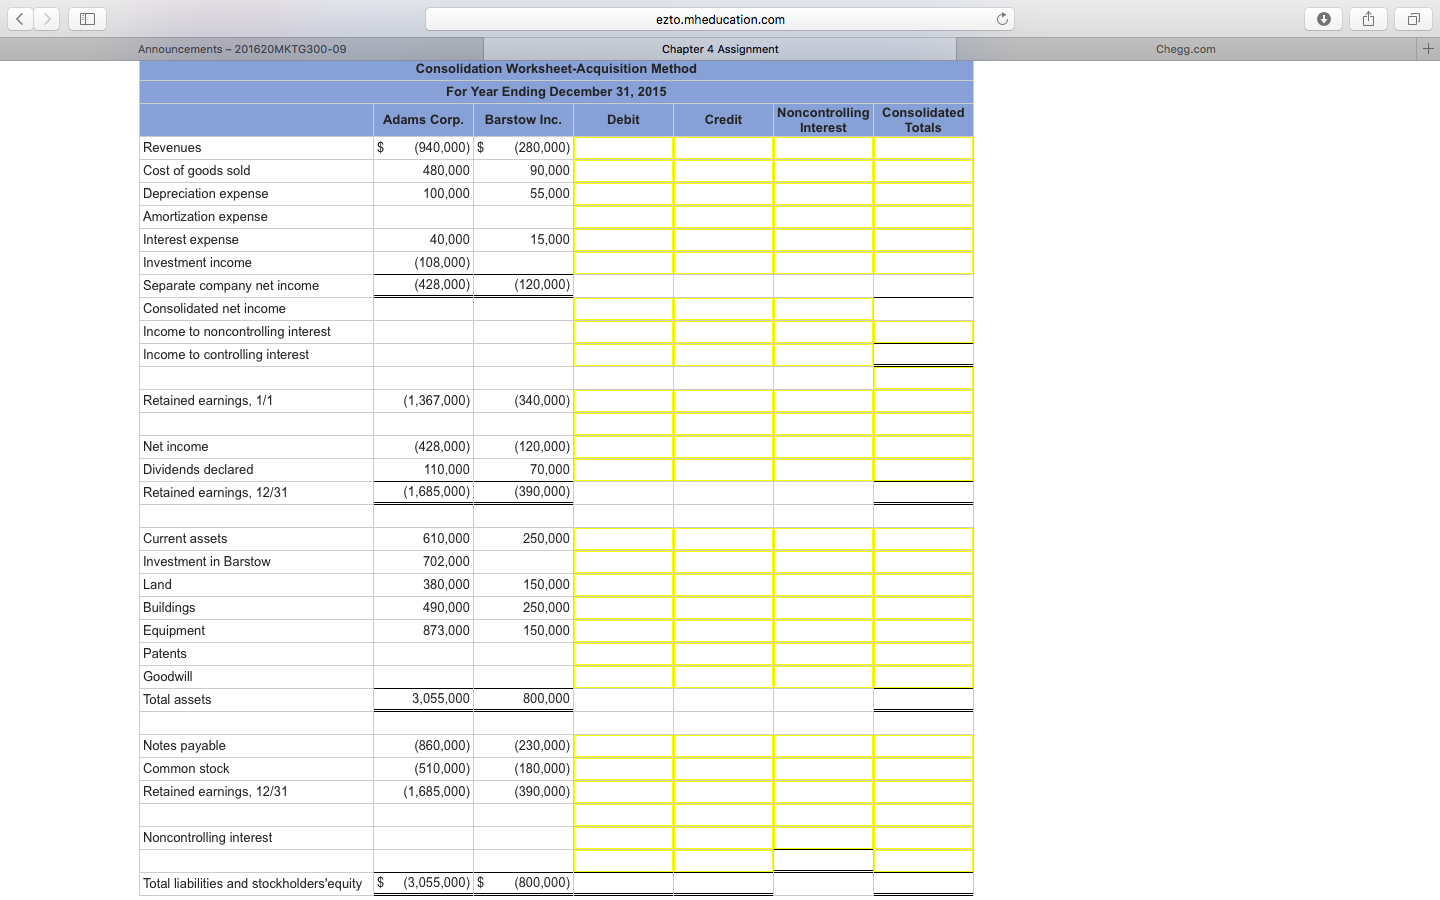Show the Safari sidebar
The height and width of the screenshot is (900, 1440).
coord(87,19)
